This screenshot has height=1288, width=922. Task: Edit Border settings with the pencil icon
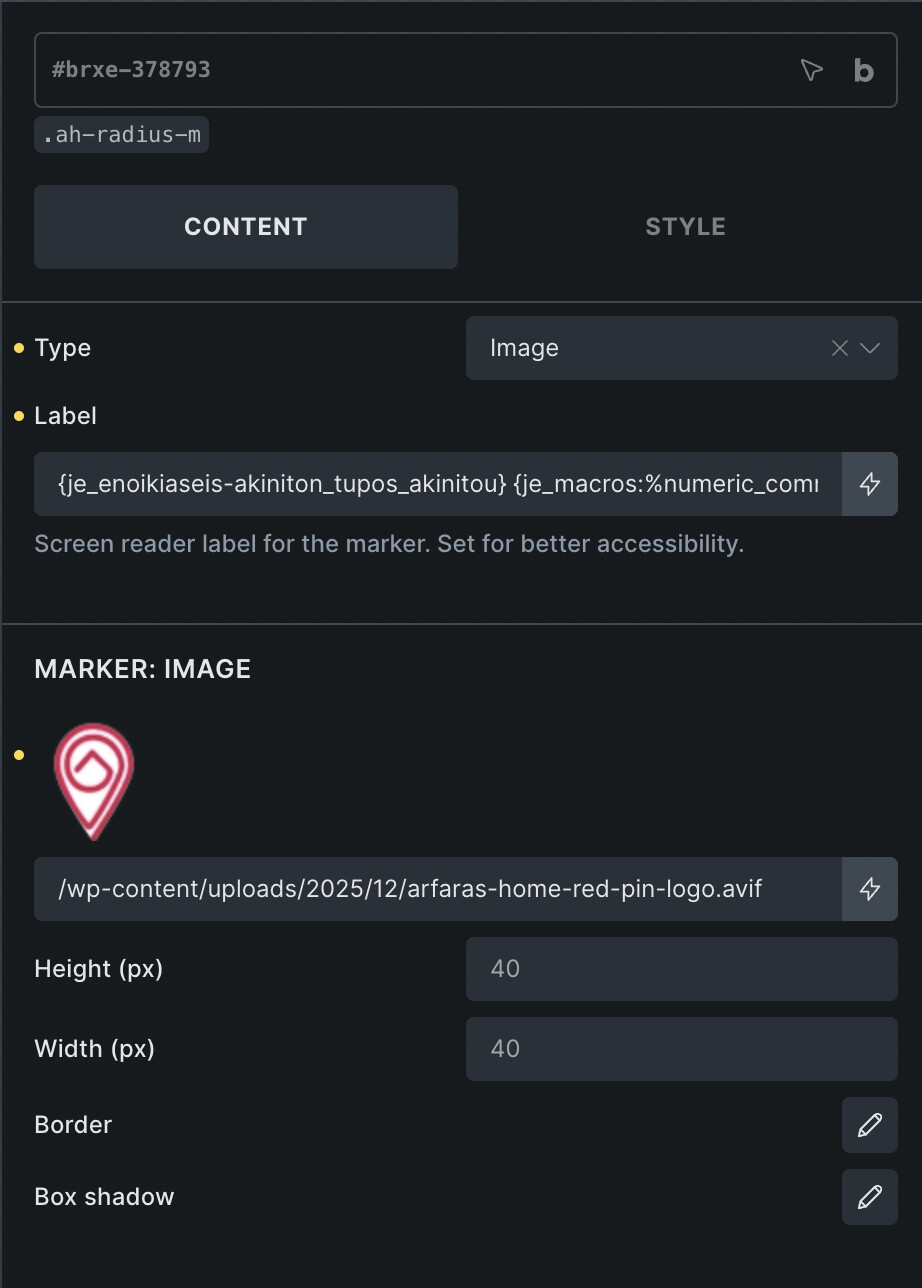(869, 1124)
